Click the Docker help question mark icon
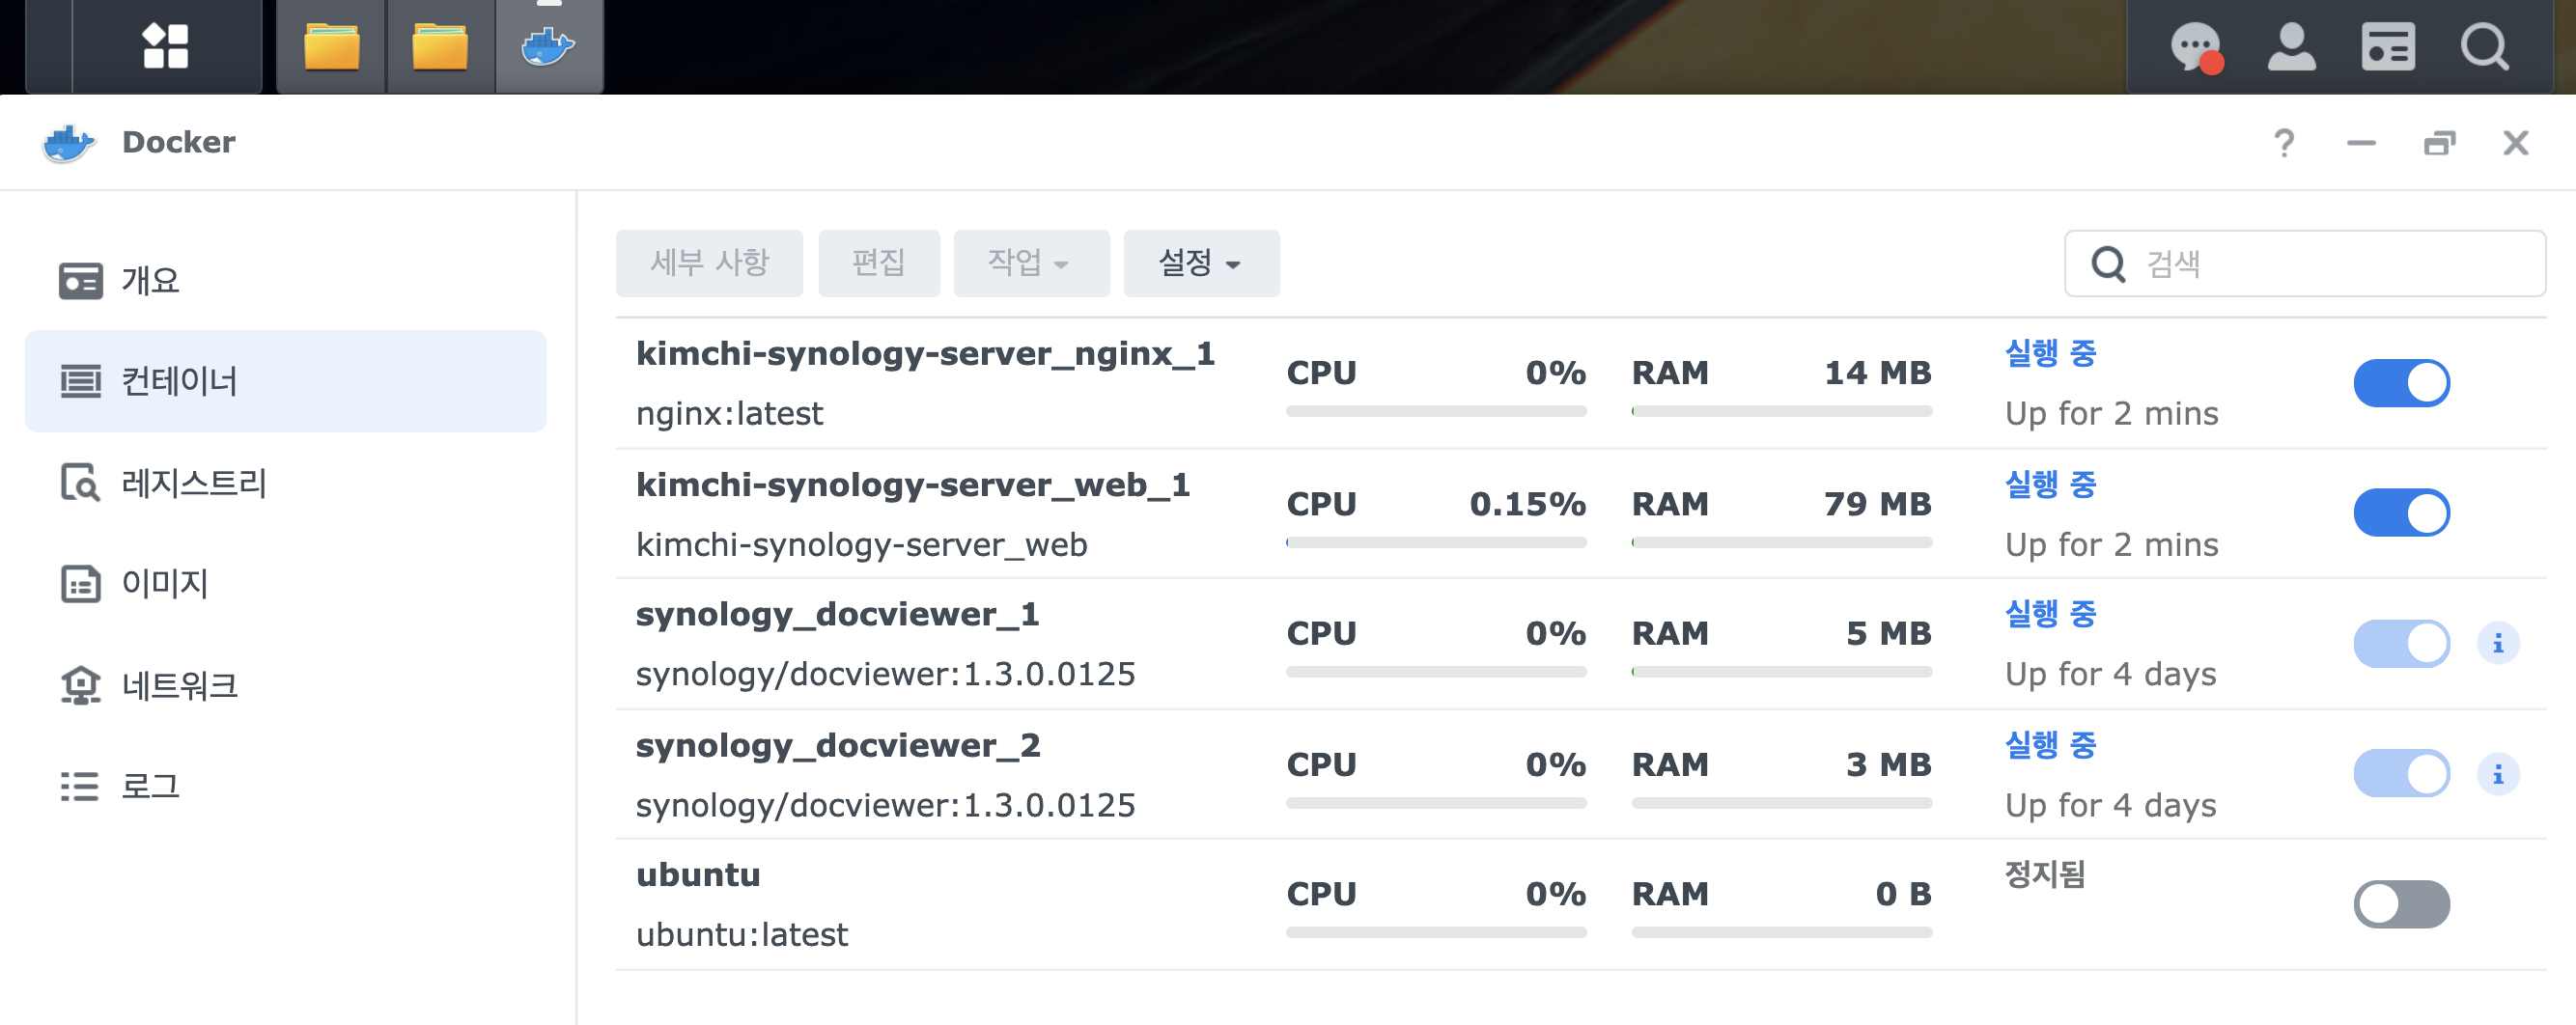This screenshot has width=2576, height=1025. [x=2284, y=143]
